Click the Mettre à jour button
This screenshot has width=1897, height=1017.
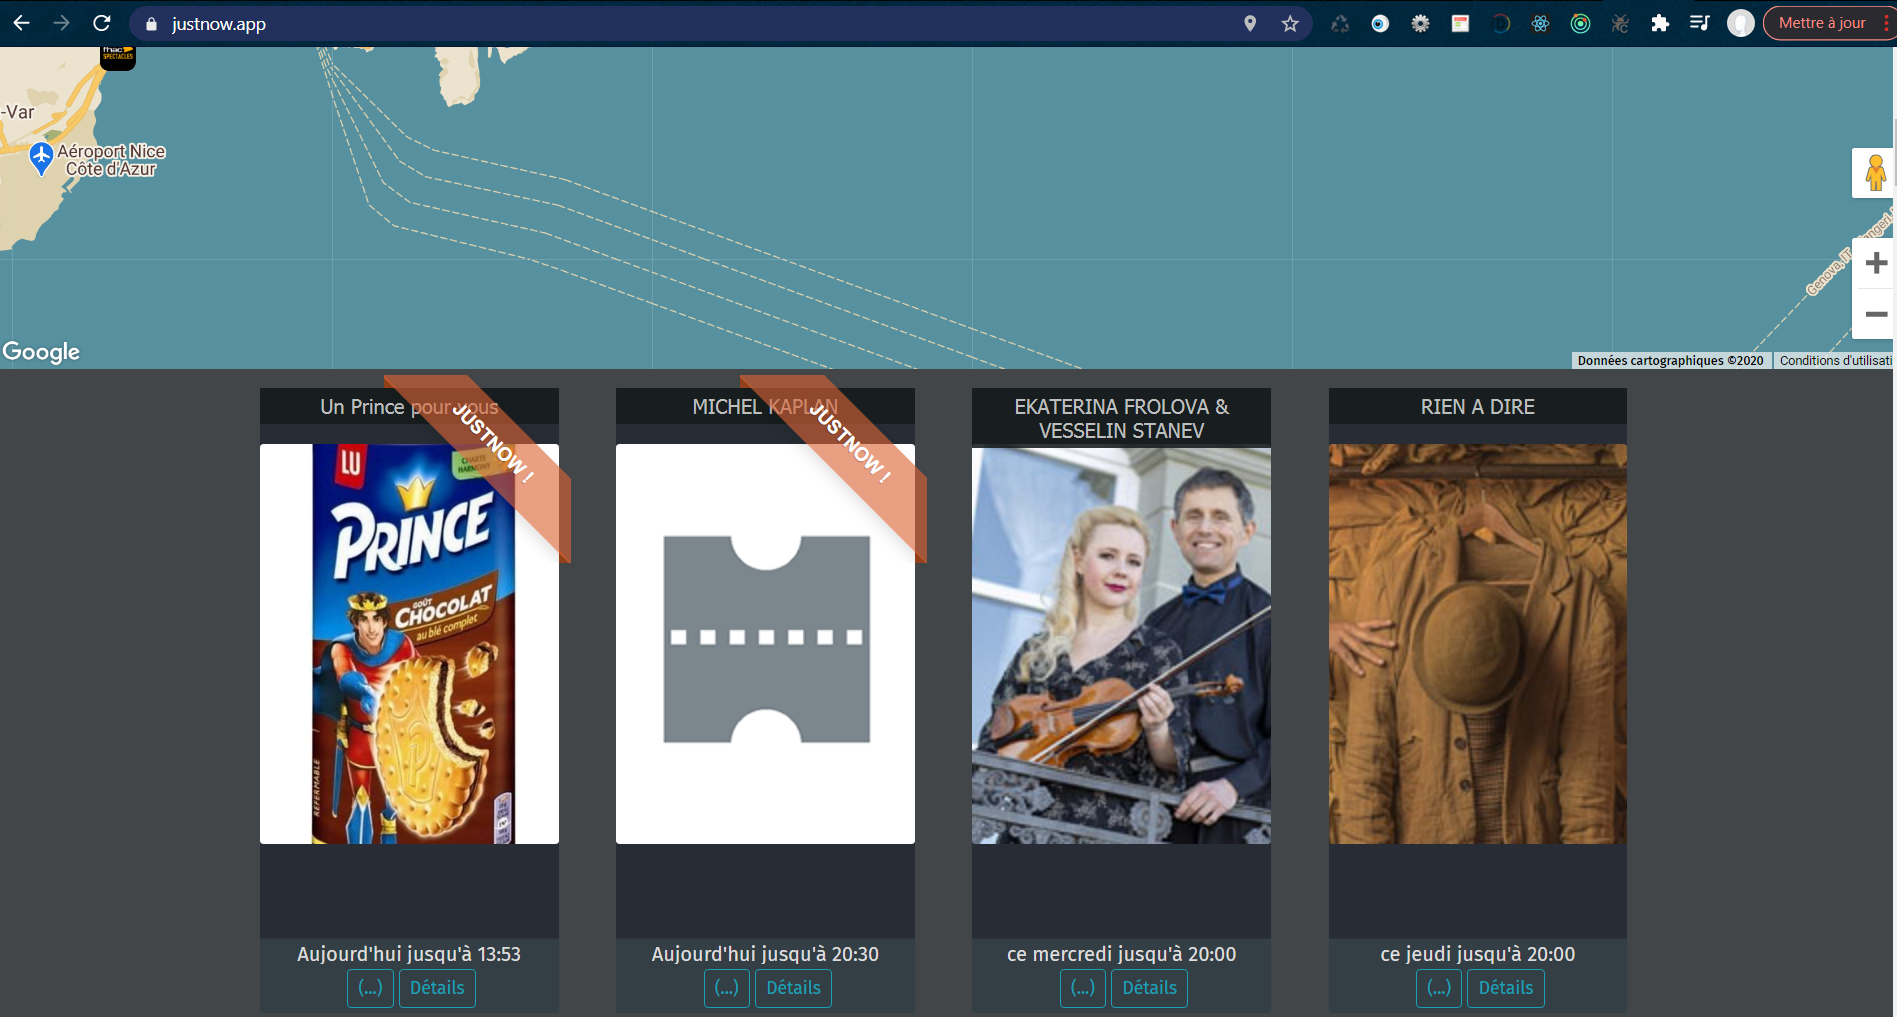pos(1821,23)
